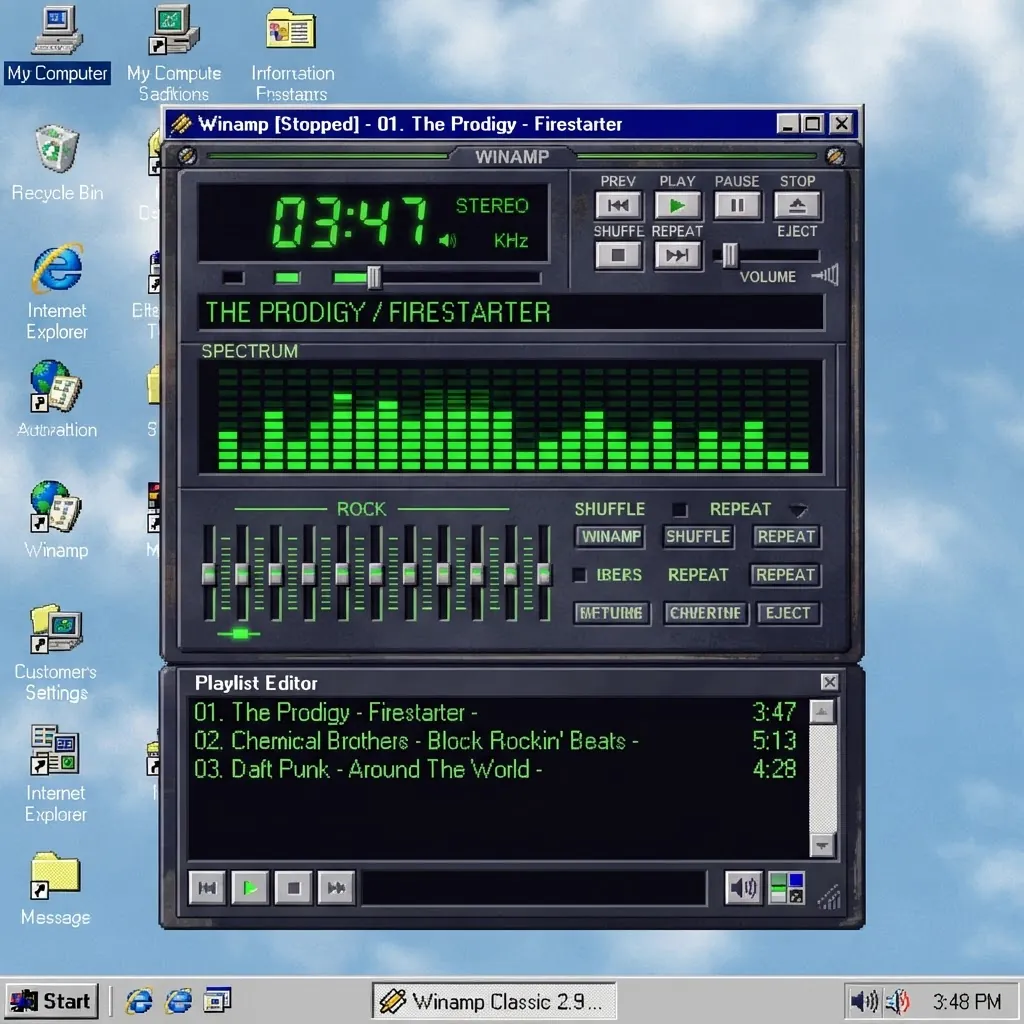Viewport: 1024px width, 1024px height.
Task: Click the resize grip icon in the Playlist Editor corner
Action: [x=829, y=897]
